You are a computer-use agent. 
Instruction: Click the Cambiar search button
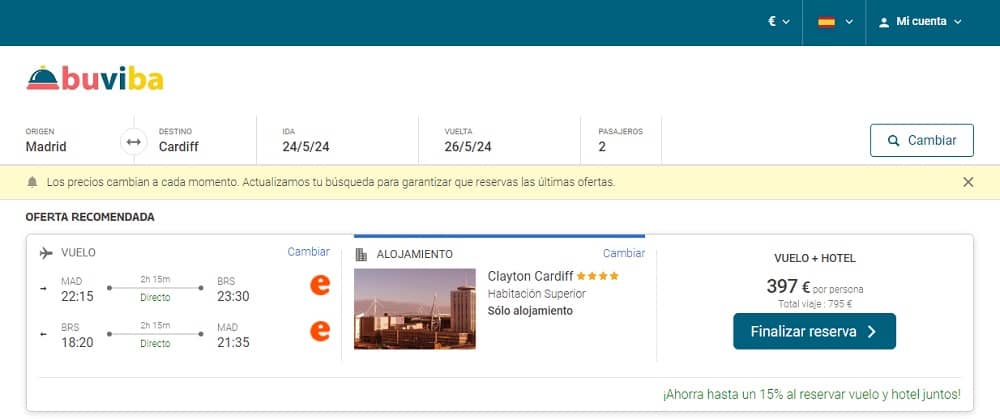pyautogui.click(x=922, y=140)
